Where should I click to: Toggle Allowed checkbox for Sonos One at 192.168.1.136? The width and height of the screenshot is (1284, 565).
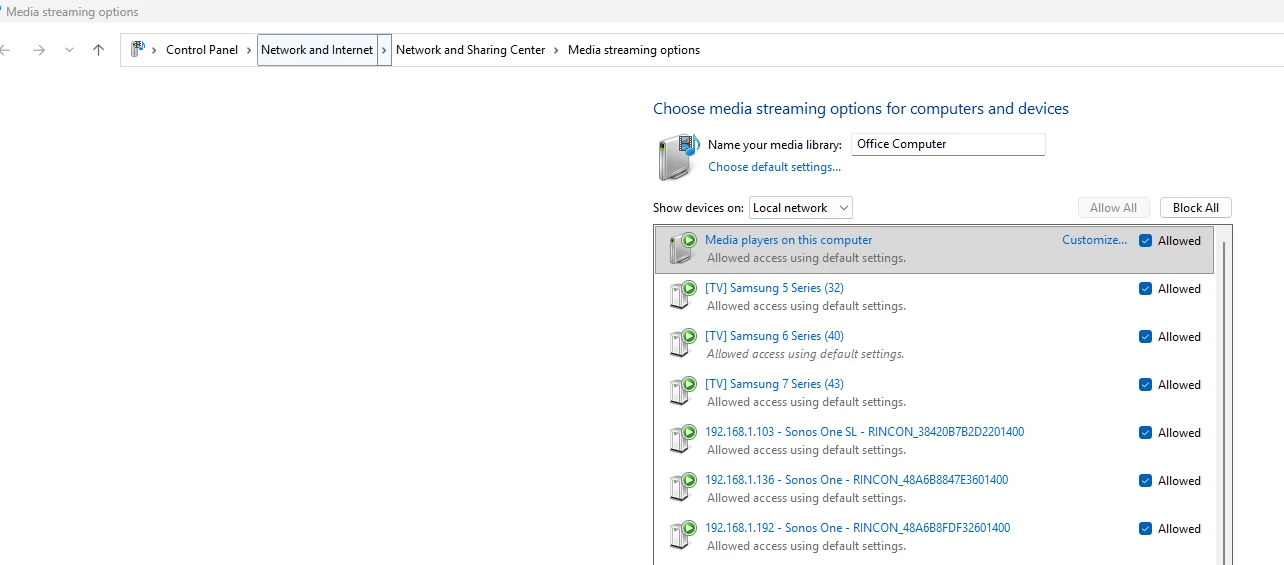point(1145,481)
